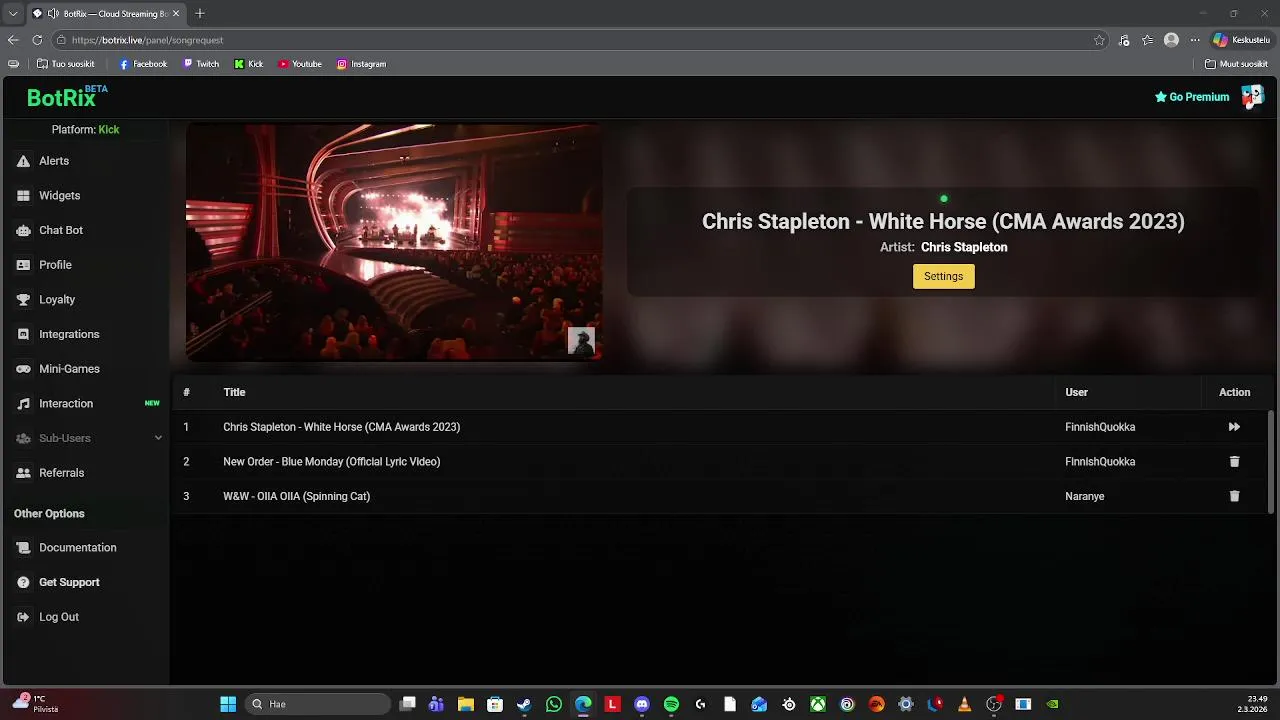Open Get Support from its question mark icon
This screenshot has height=720, width=1280.
23,582
